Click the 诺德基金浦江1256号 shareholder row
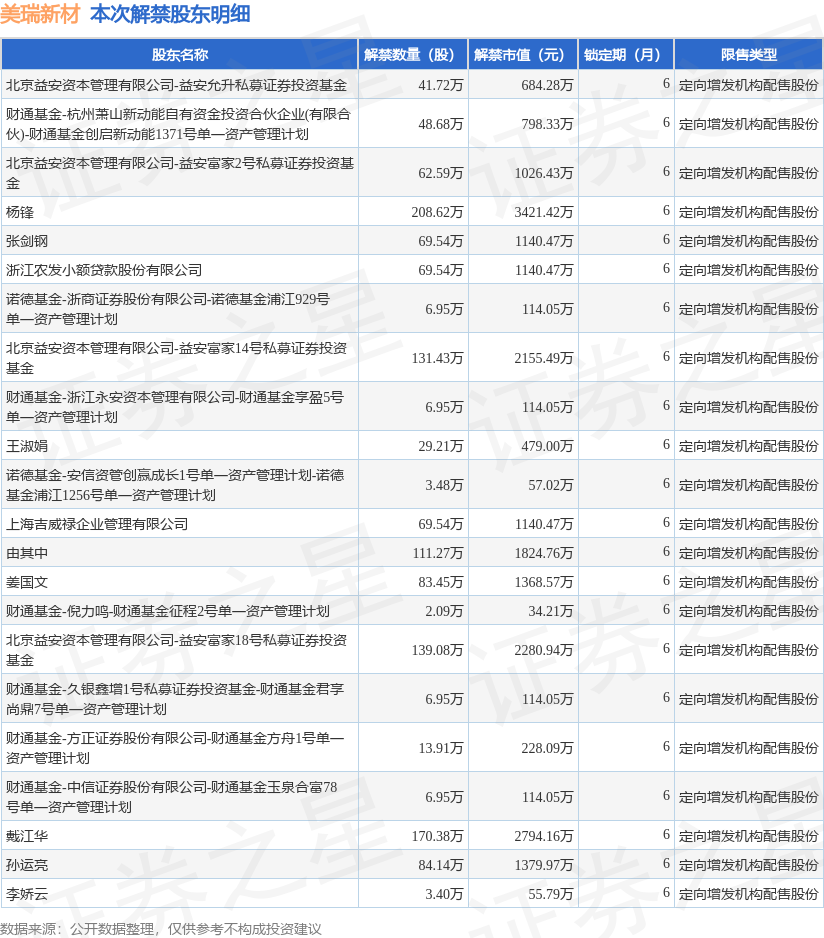 [412, 485]
